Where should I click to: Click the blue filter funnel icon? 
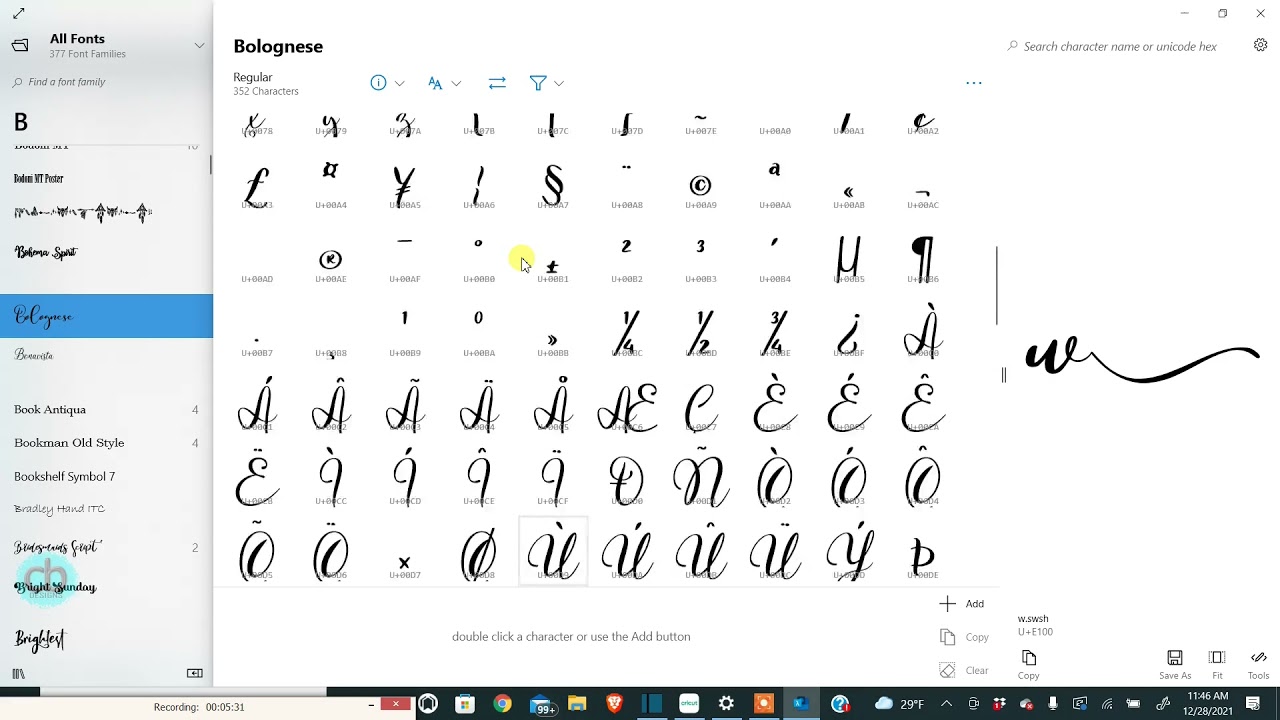click(x=538, y=83)
